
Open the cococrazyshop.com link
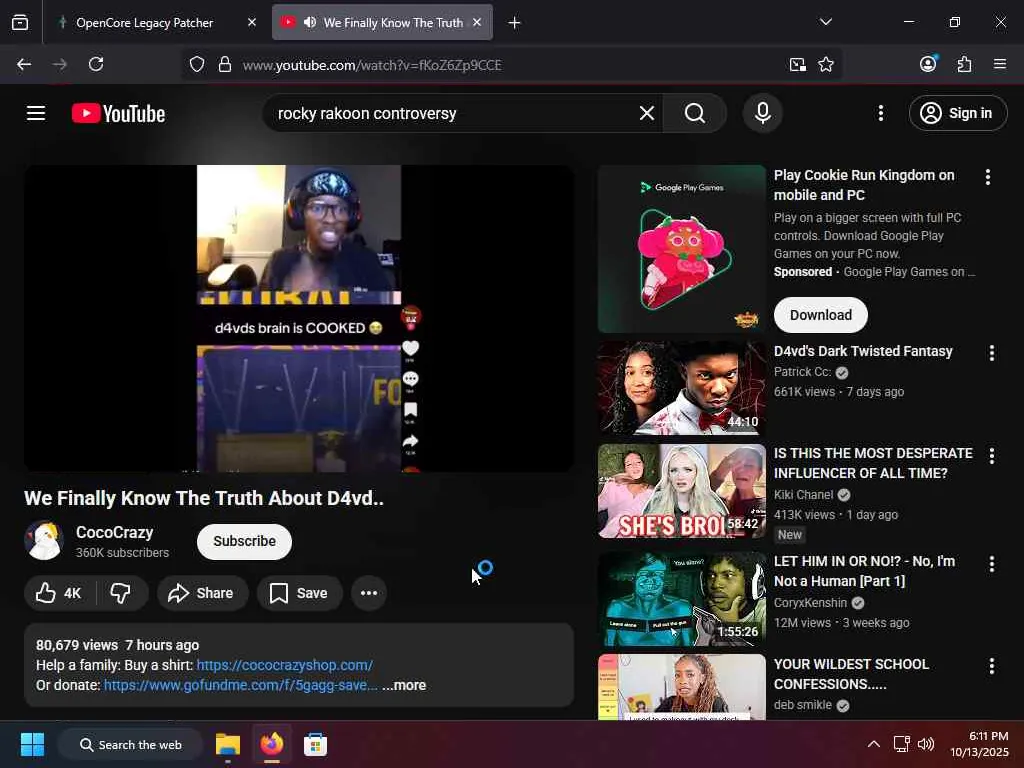[x=285, y=665]
